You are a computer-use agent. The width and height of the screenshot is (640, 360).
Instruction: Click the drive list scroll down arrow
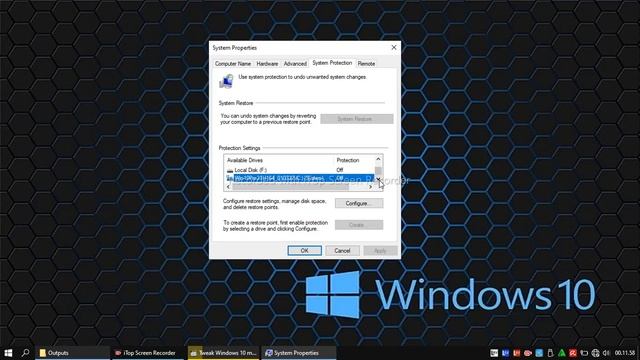pos(378,179)
